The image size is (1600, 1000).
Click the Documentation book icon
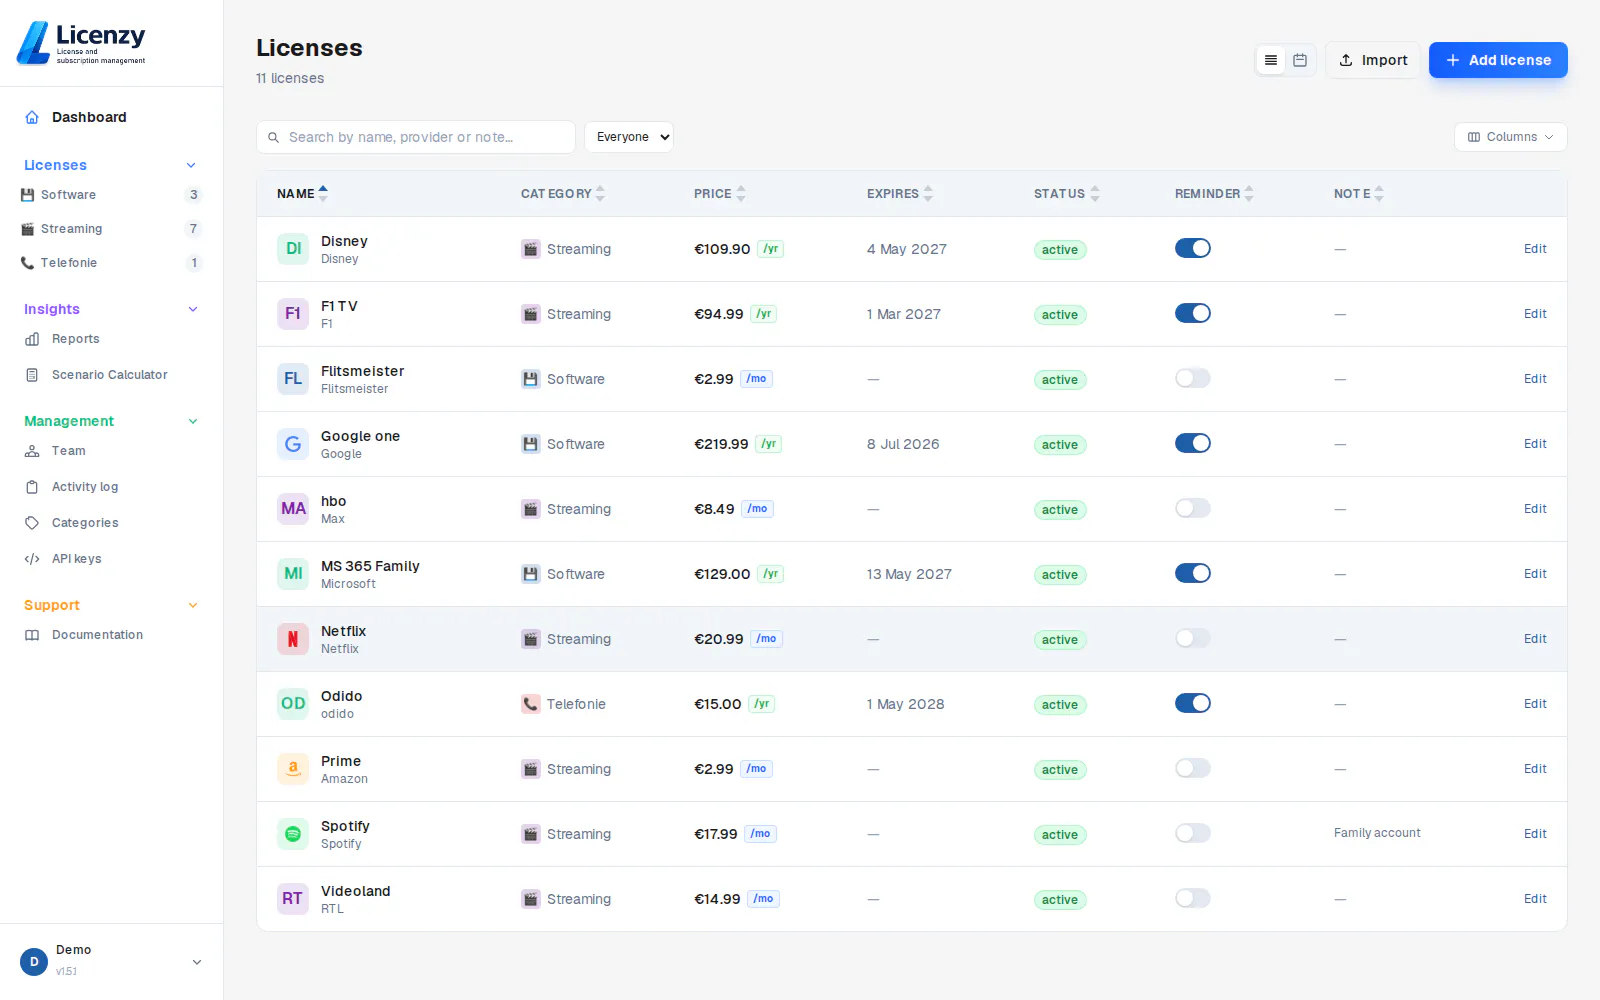(32, 635)
